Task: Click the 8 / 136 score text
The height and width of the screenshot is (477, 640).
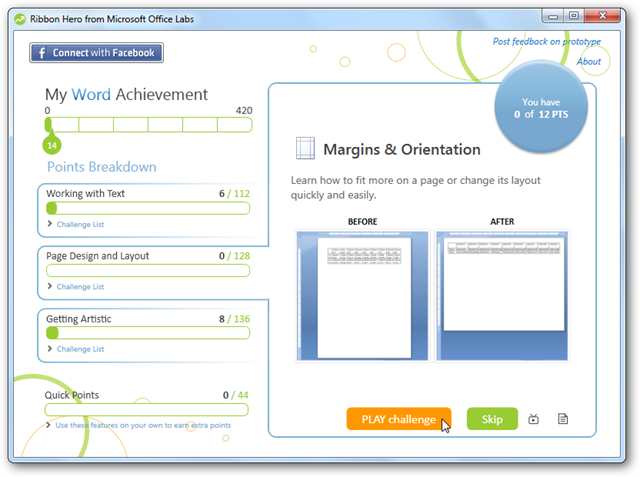Action: point(234,319)
